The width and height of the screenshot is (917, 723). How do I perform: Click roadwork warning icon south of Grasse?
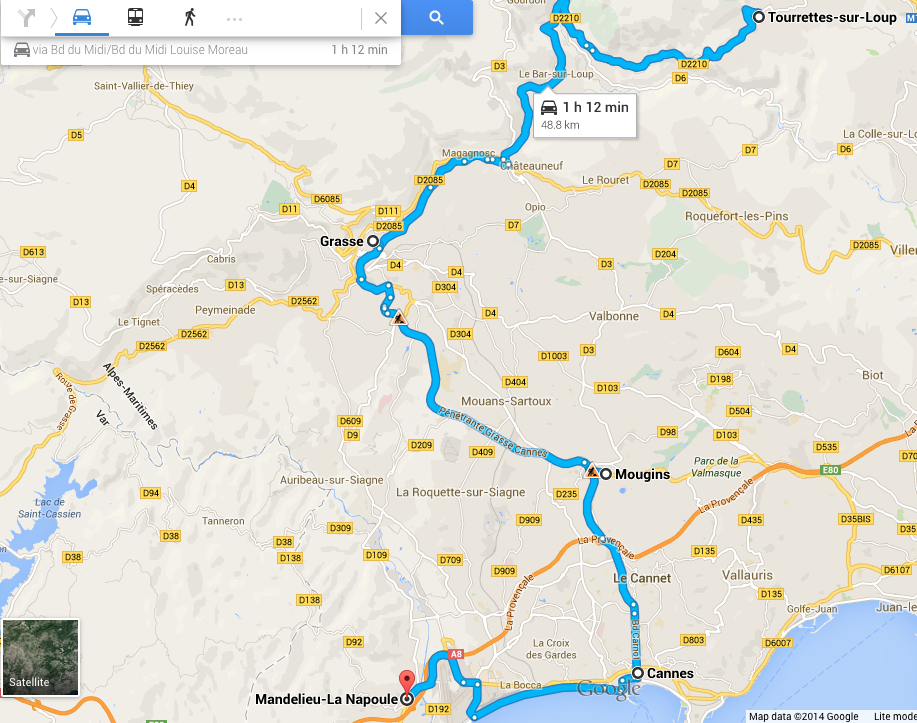[399, 318]
